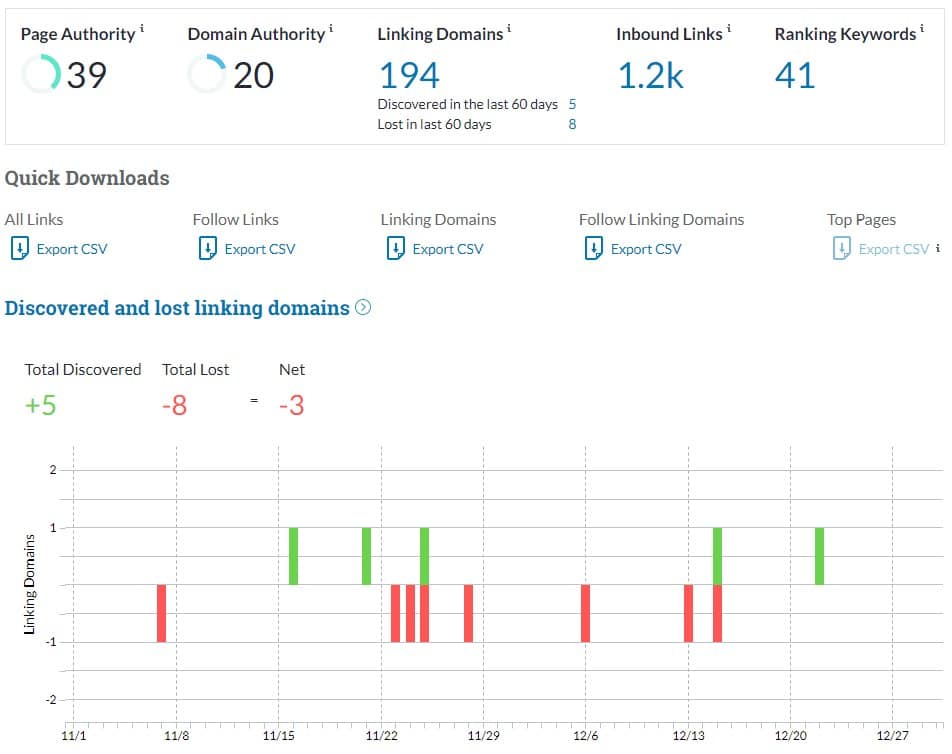Click the 'Discovered in the last 60 days' text

468,104
